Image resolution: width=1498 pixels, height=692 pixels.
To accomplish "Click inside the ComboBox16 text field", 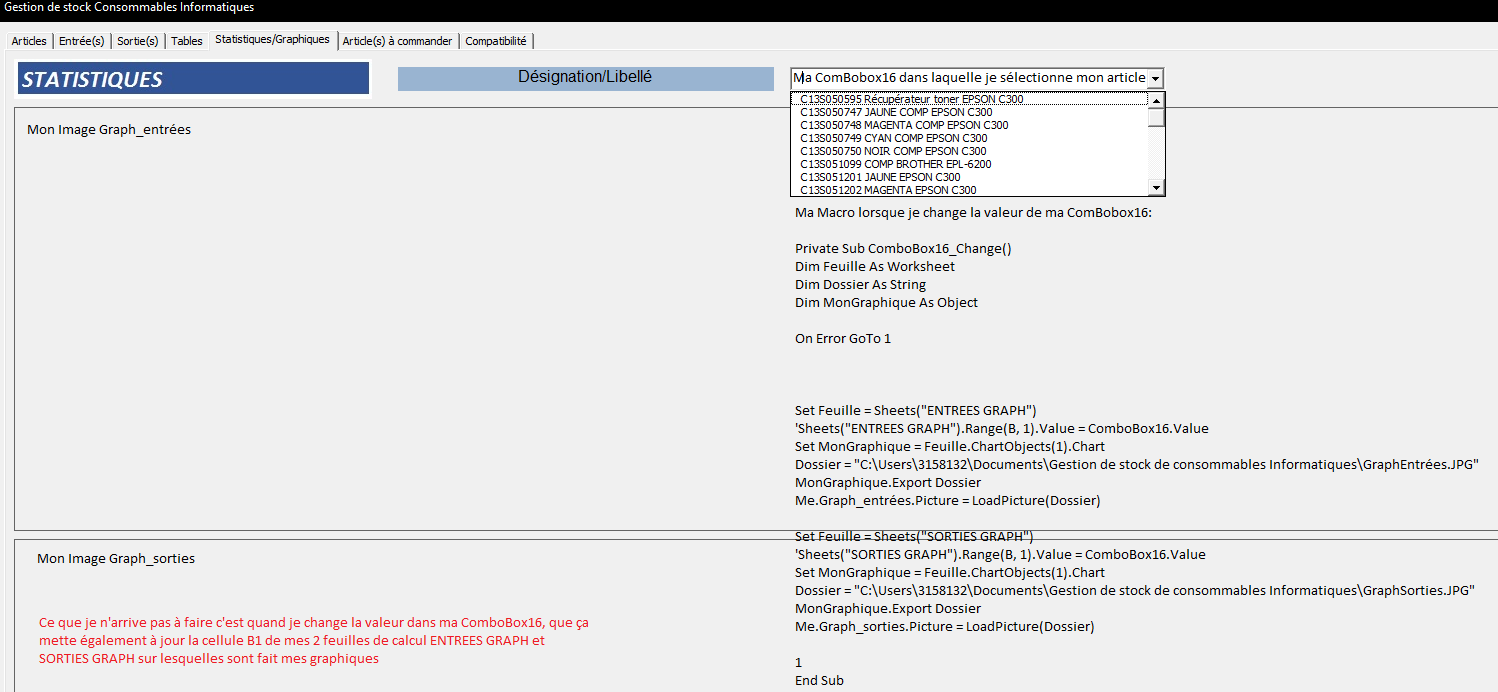I will click(968, 78).
